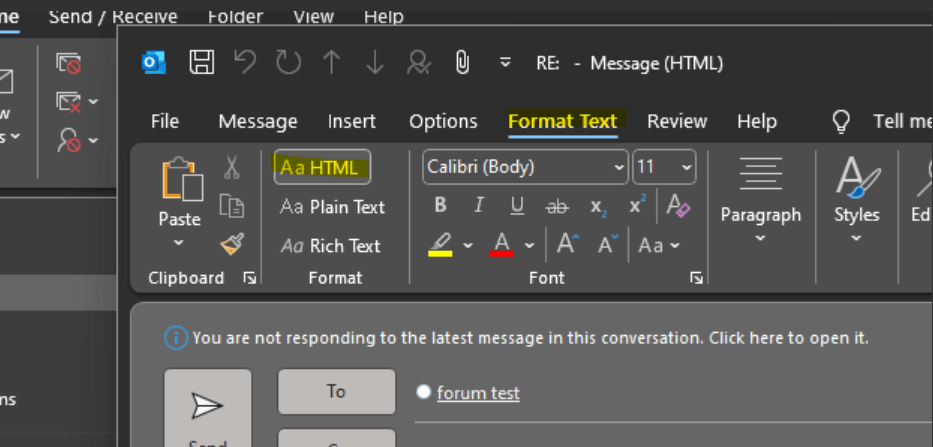The height and width of the screenshot is (447, 933).
Task: Toggle Underline formatting
Action: click(x=518, y=206)
